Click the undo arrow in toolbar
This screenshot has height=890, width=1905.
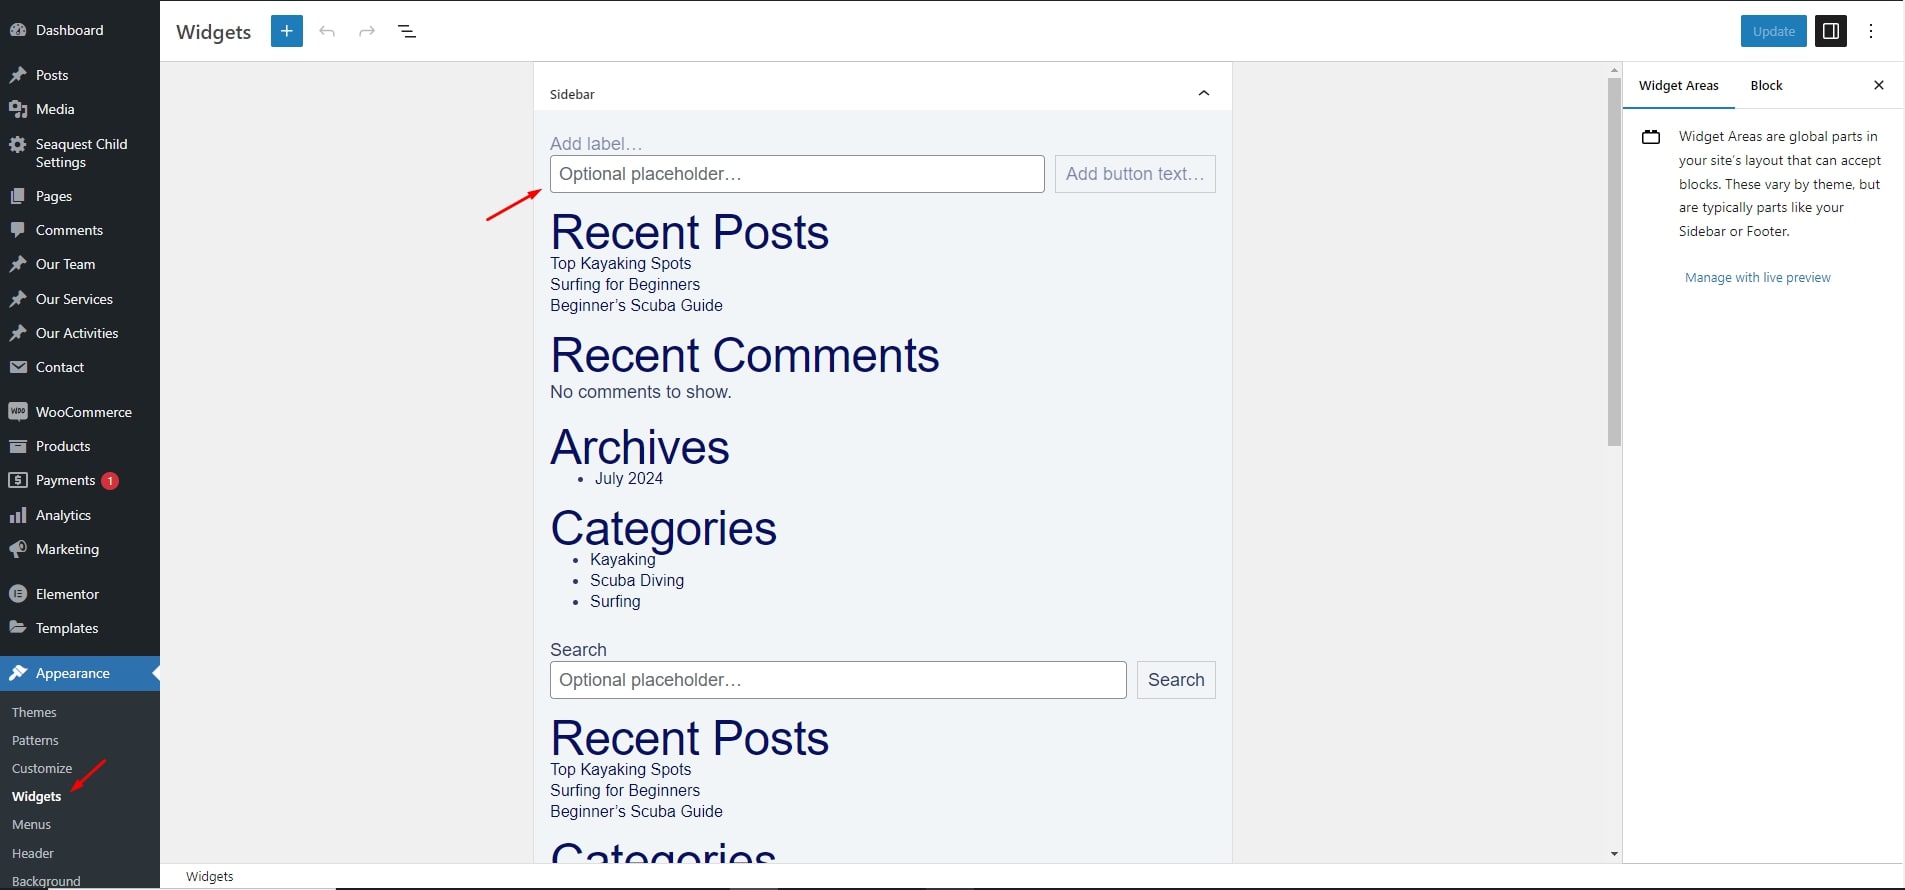click(327, 31)
